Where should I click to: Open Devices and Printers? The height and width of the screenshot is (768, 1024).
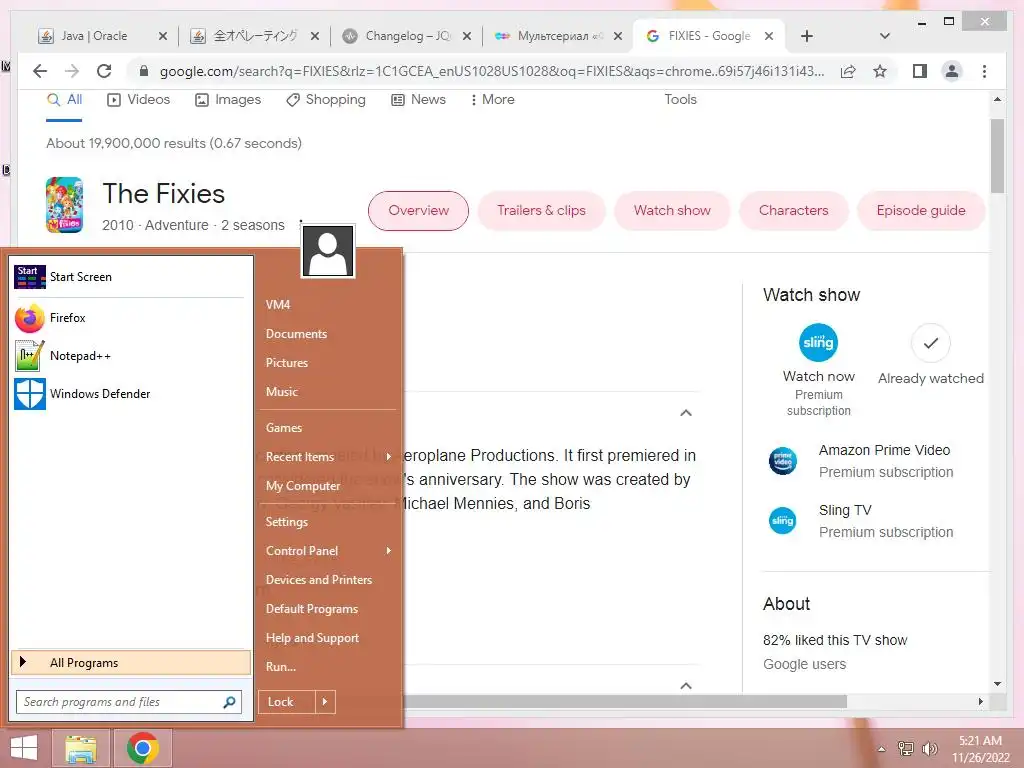(319, 580)
